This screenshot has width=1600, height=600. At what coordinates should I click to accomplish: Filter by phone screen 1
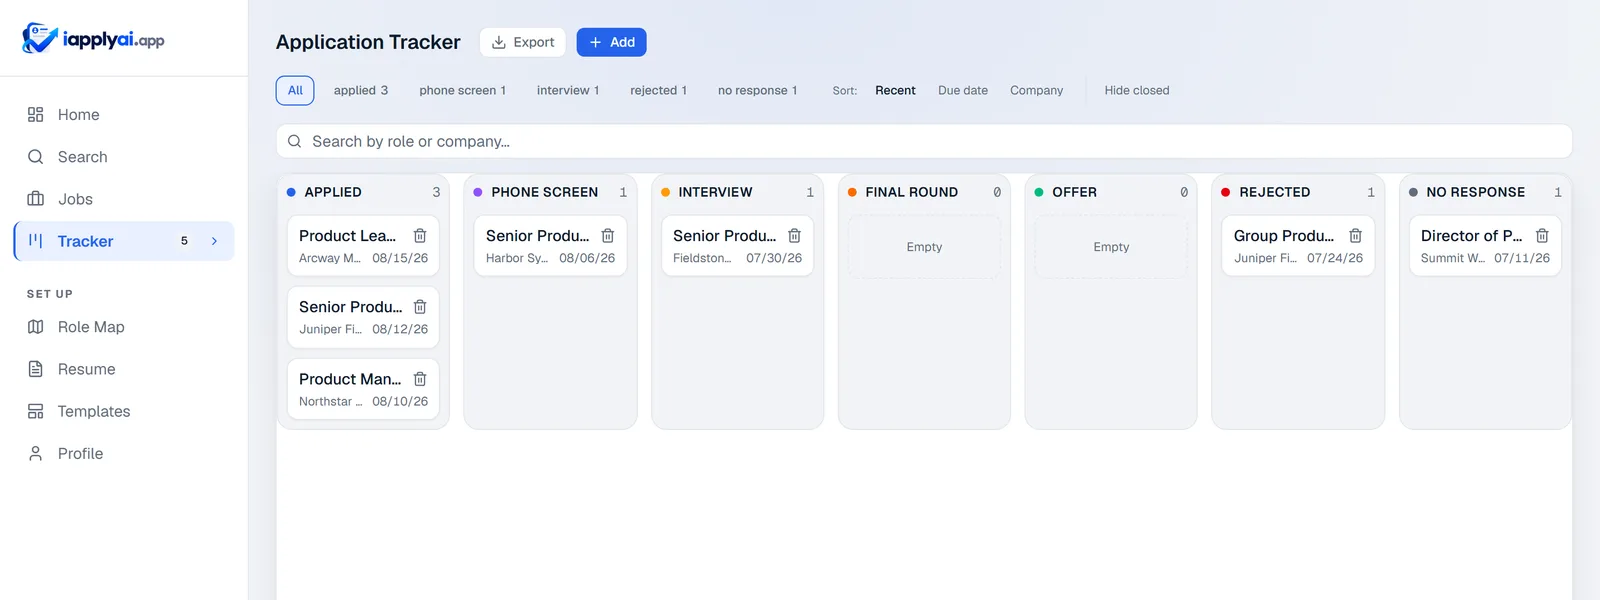point(463,90)
